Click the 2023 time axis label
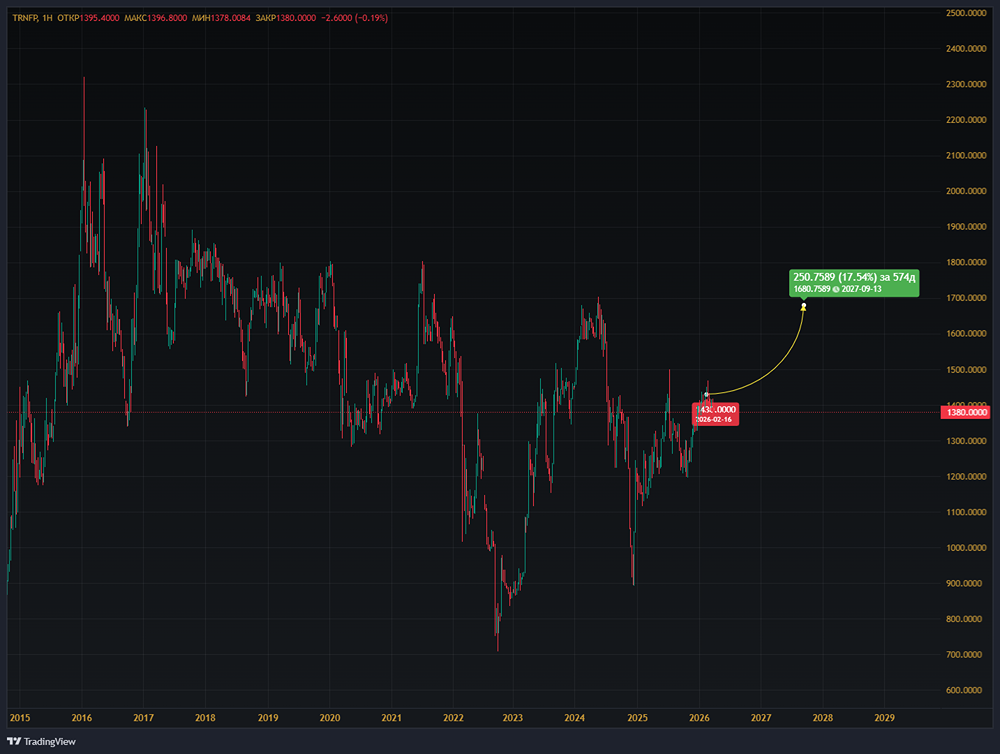The width and height of the screenshot is (1000, 754). [512, 718]
